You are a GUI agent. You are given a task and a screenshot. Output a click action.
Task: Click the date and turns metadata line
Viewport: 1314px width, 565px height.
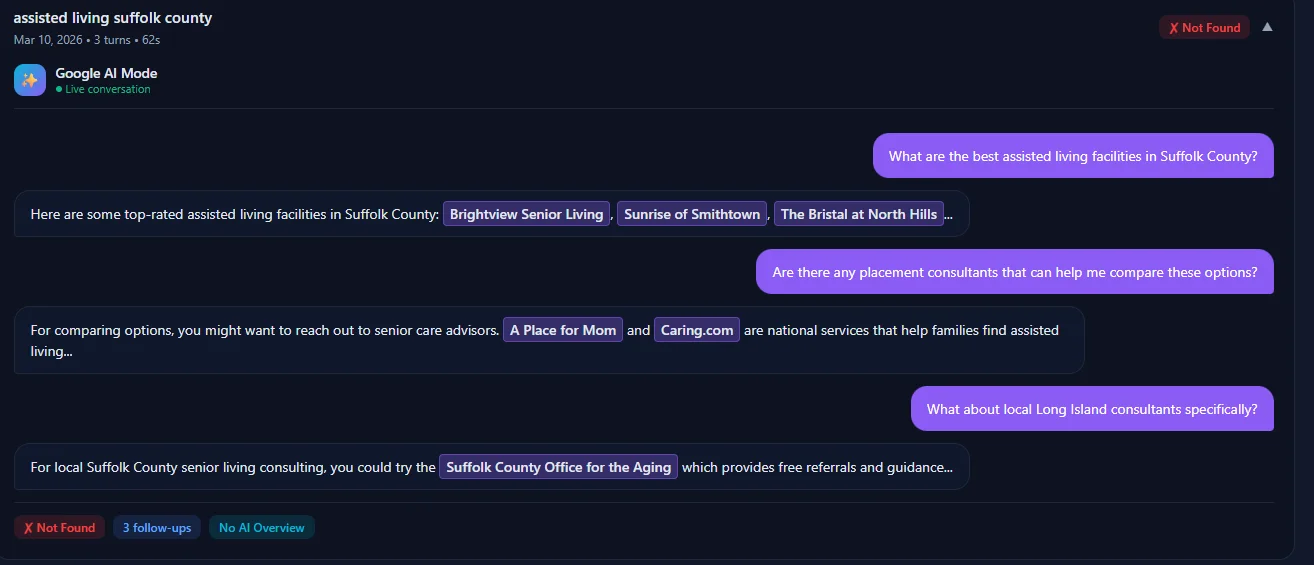coord(87,40)
